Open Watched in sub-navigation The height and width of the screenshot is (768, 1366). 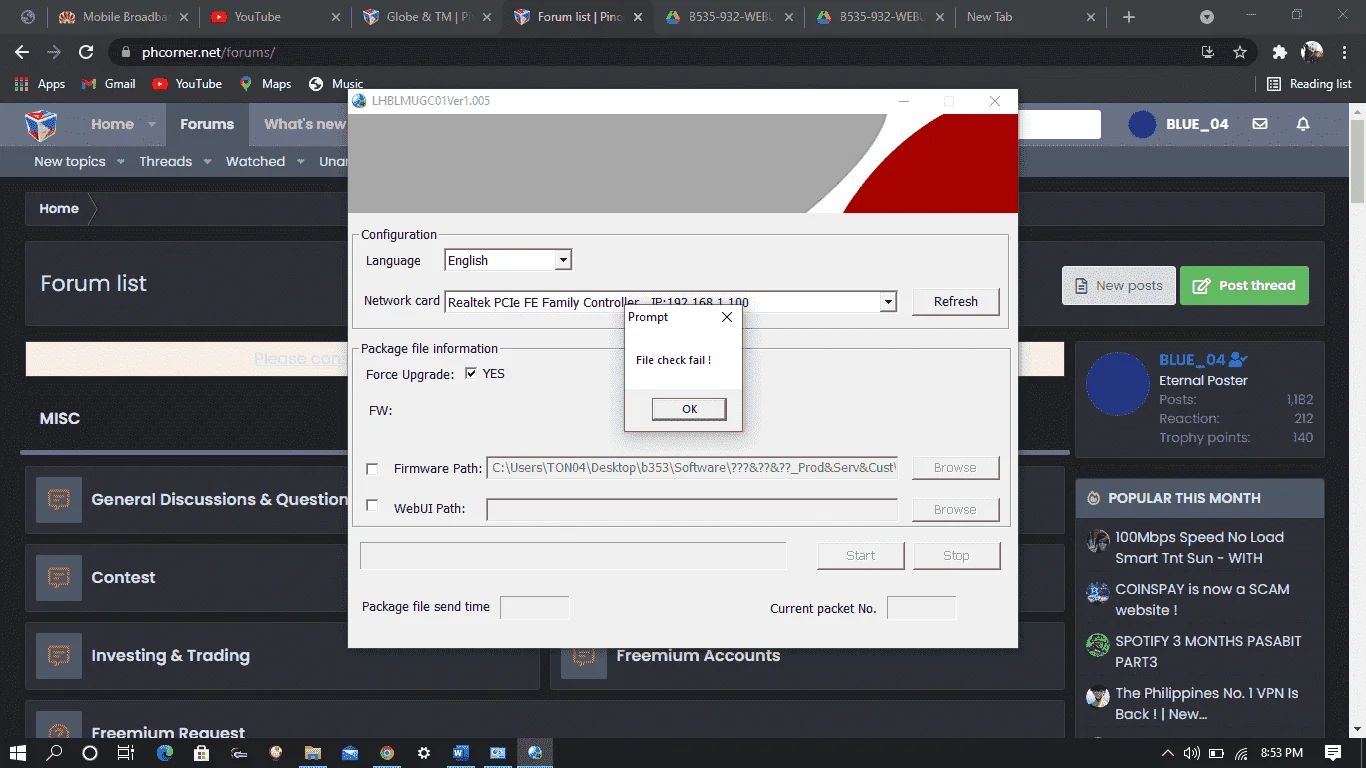(x=255, y=161)
